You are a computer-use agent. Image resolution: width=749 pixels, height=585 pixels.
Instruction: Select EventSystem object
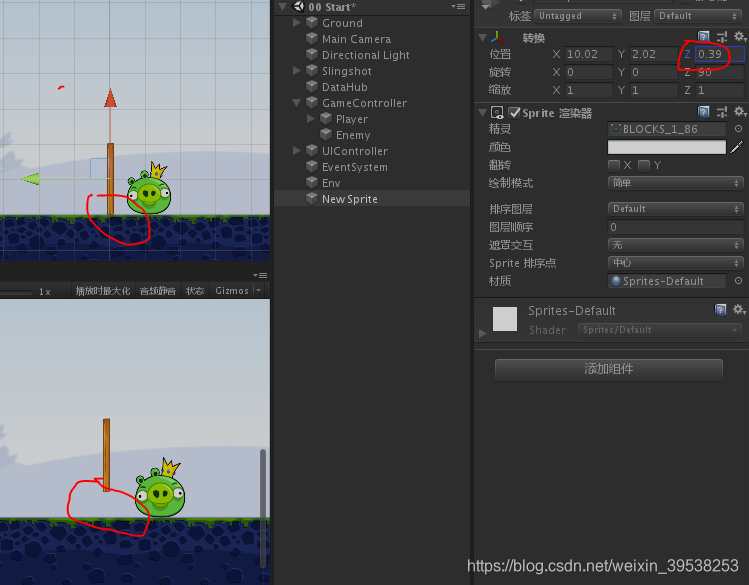click(x=355, y=167)
